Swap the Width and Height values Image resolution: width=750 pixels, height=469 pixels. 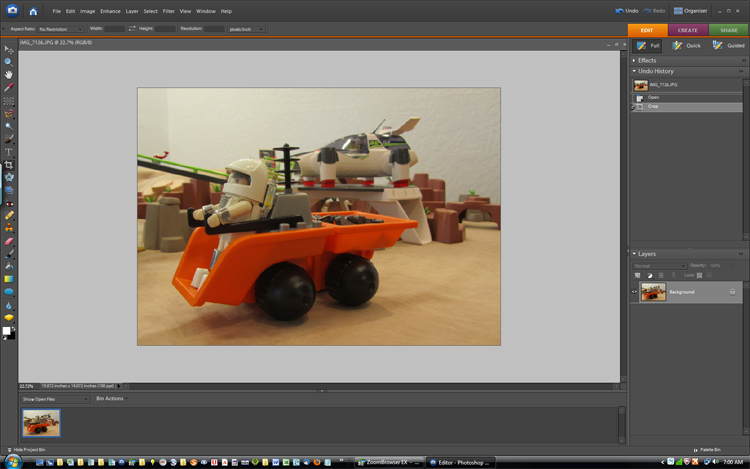click(130, 29)
